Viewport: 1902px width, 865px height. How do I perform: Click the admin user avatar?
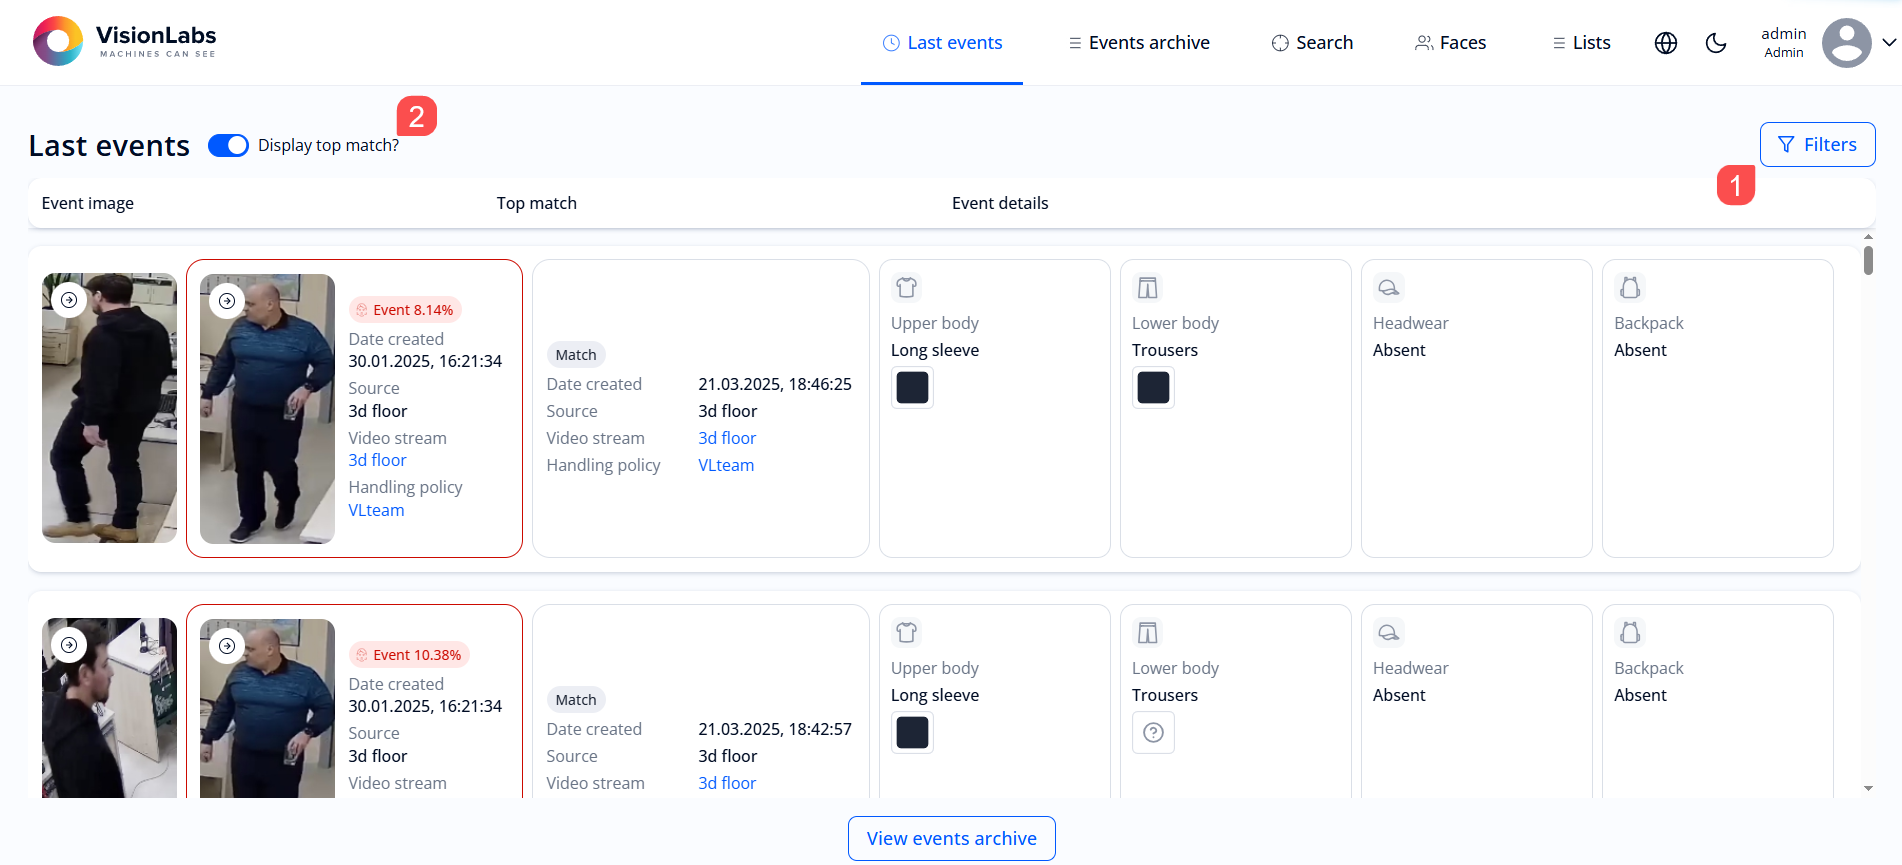click(x=1846, y=43)
